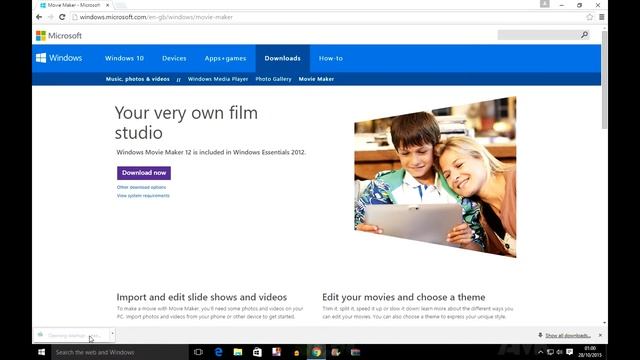Open the Windows 10 menu item
Screen dimensions: 640x360
point(124,58)
